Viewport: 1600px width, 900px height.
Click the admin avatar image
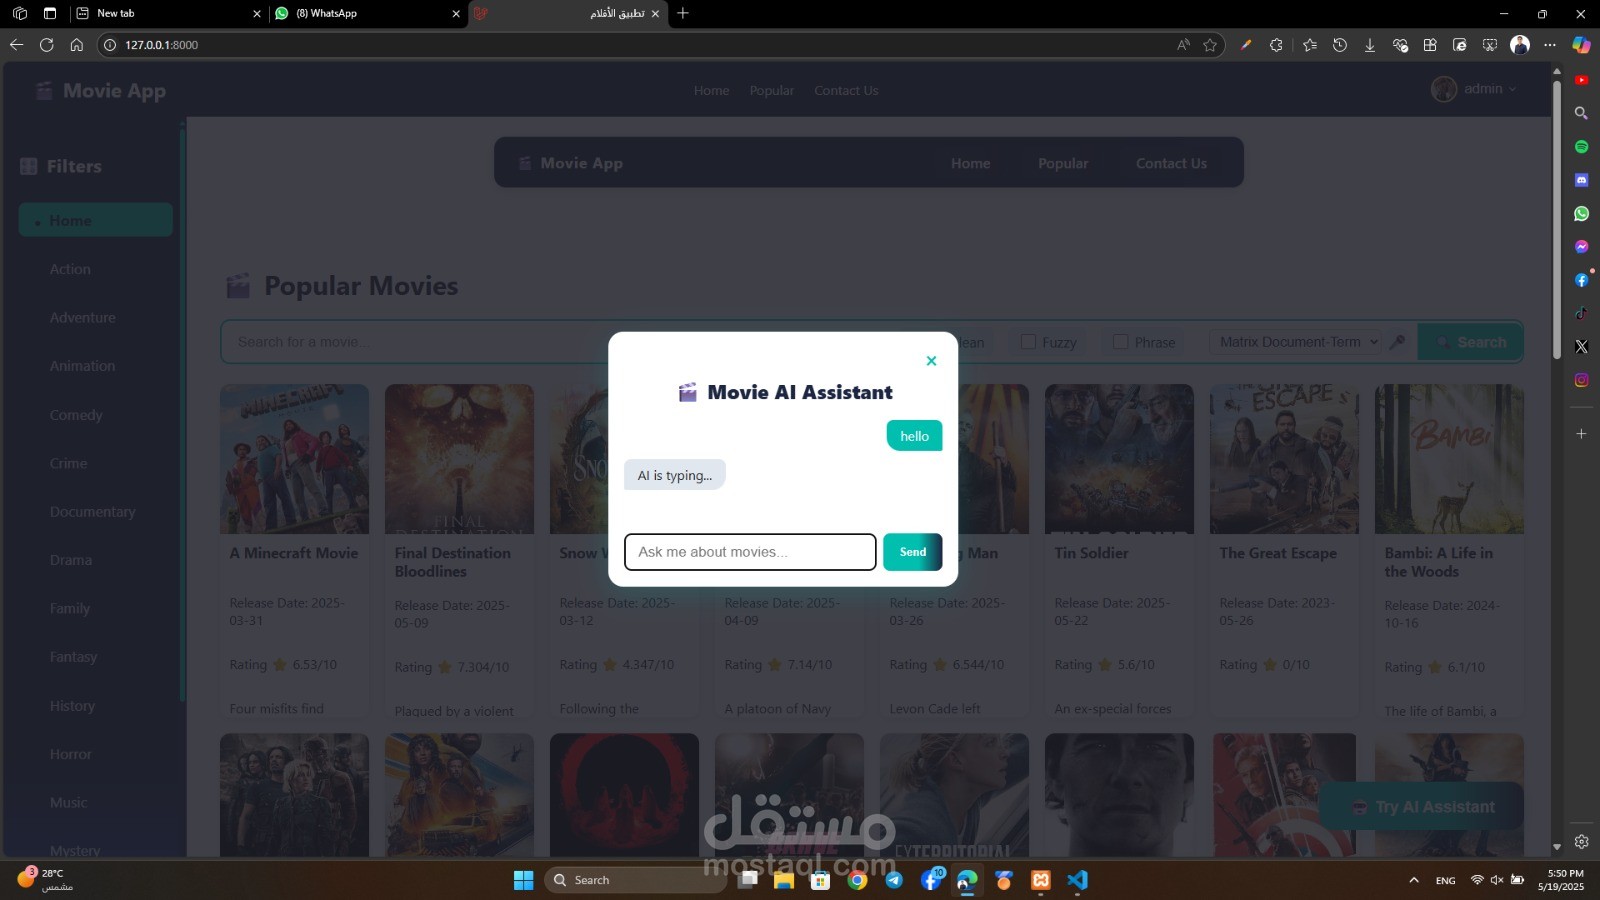(1443, 89)
